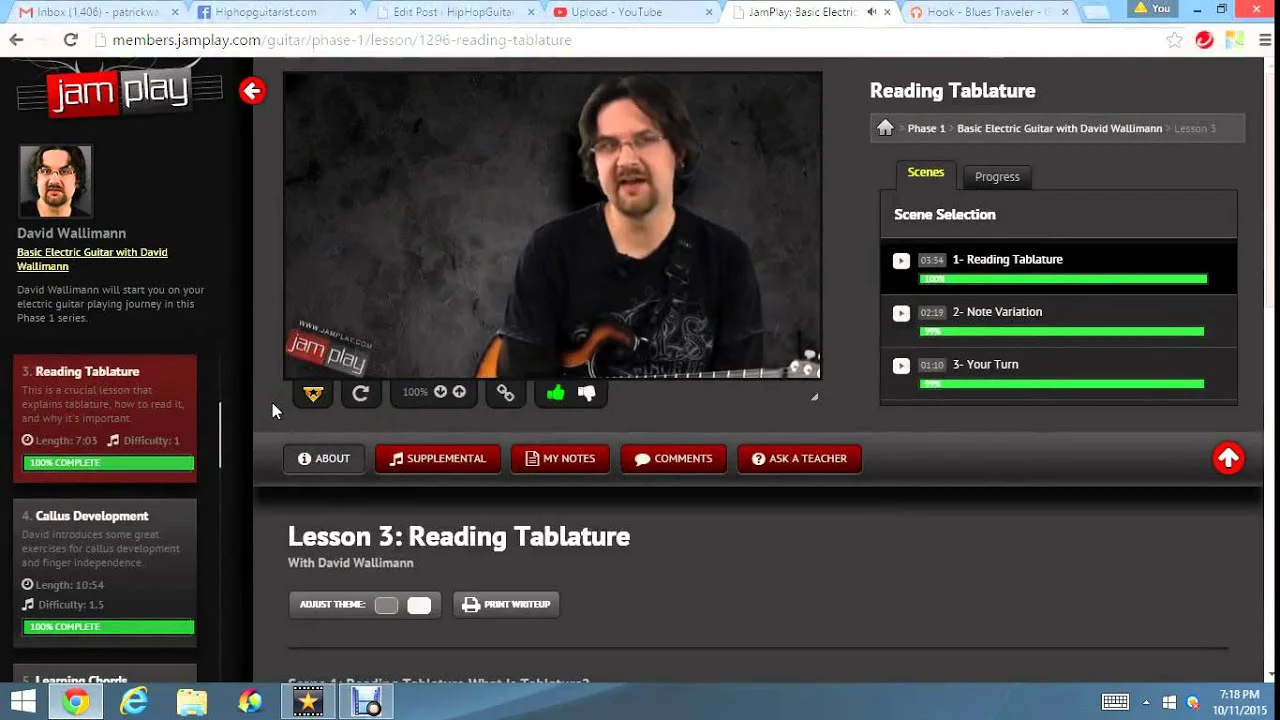The width and height of the screenshot is (1280, 720).
Task: Decrease video size with the down arrow
Action: coord(440,392)
